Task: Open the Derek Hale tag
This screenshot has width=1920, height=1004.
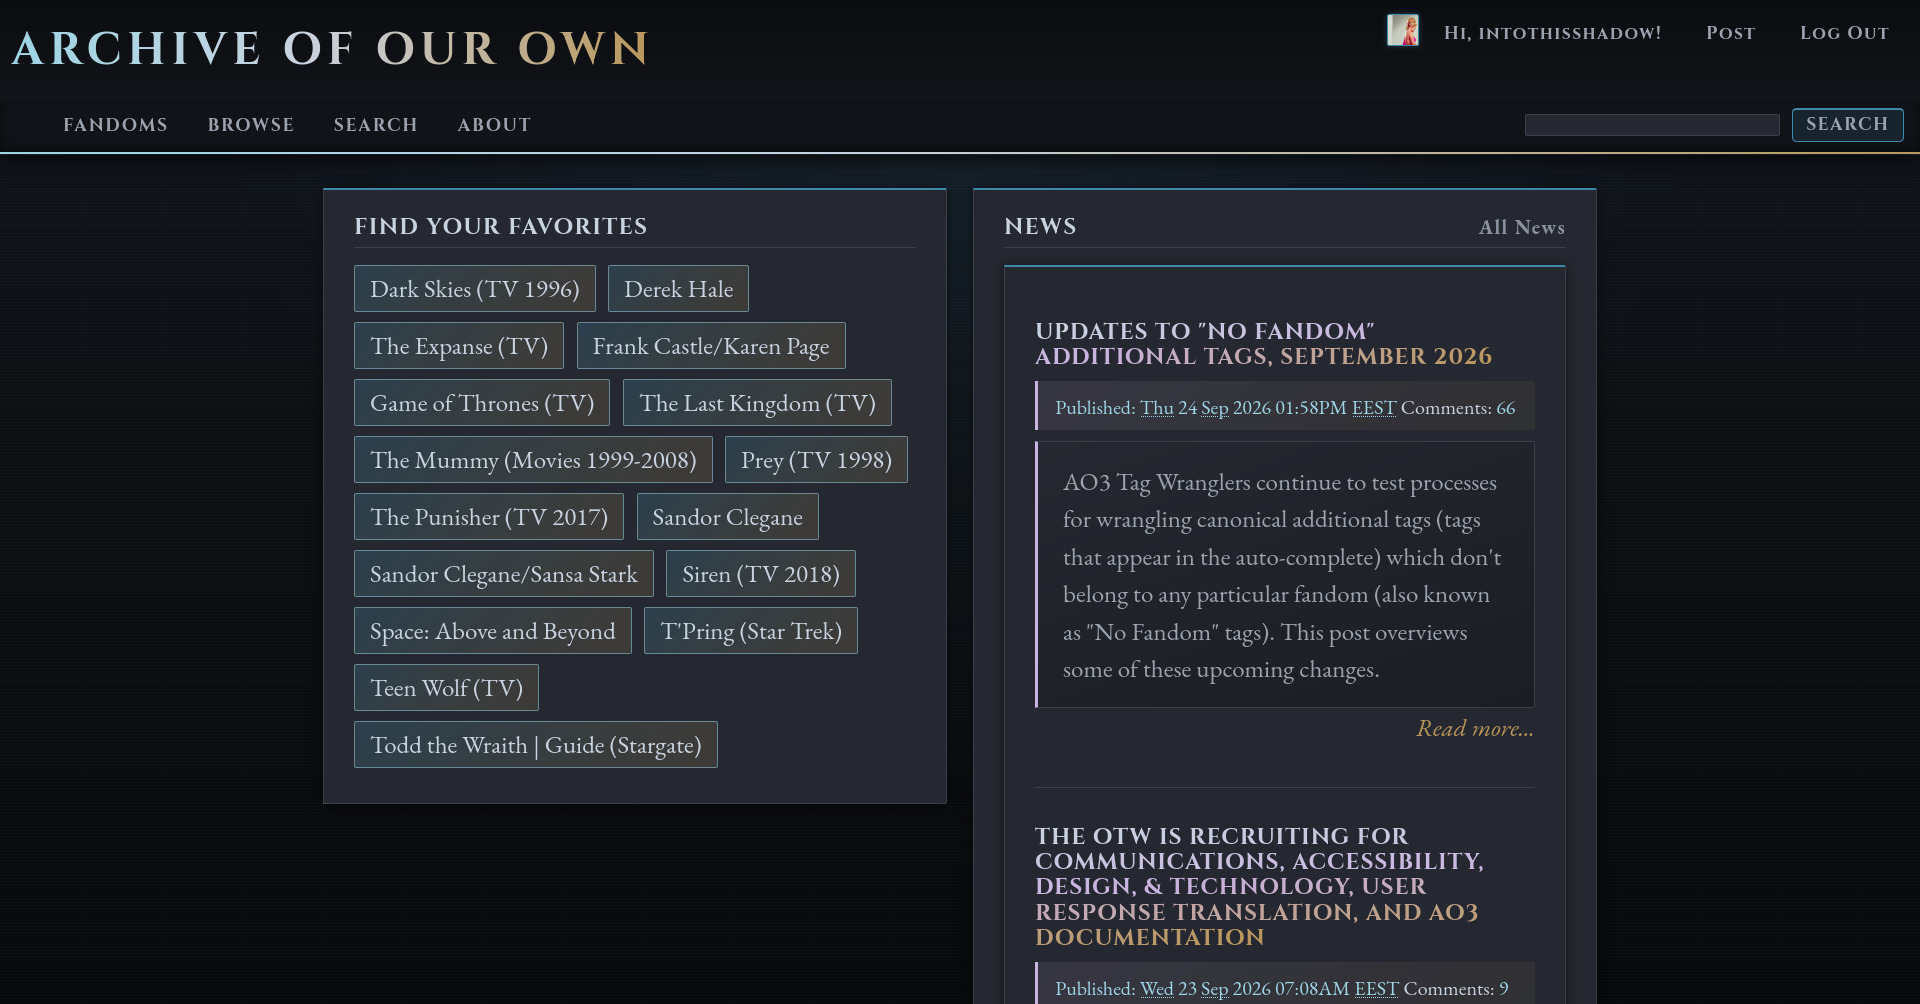Action: click(x=678, y=289)
